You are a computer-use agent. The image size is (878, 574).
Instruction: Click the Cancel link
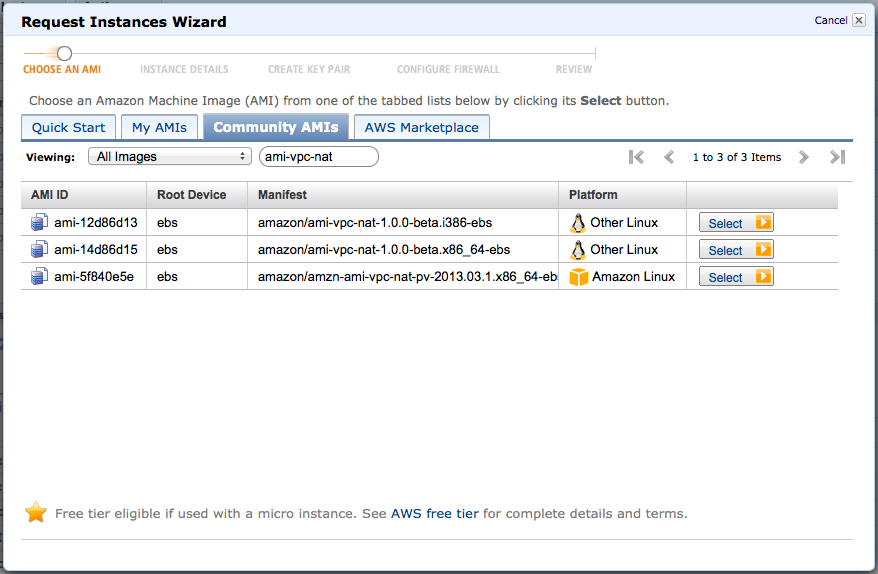[x=830, y=20]
